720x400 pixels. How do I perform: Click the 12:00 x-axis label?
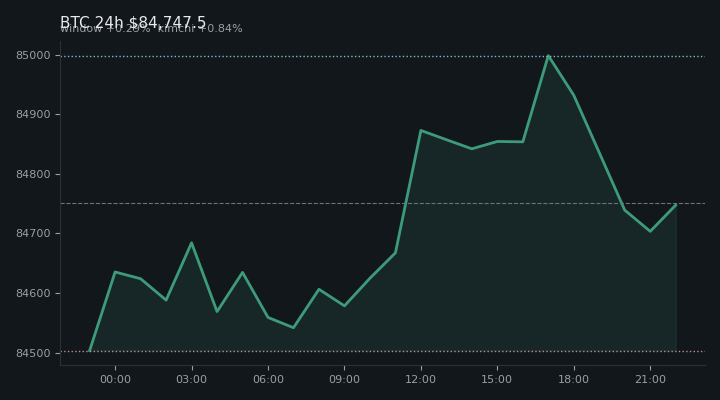point(421,379)
